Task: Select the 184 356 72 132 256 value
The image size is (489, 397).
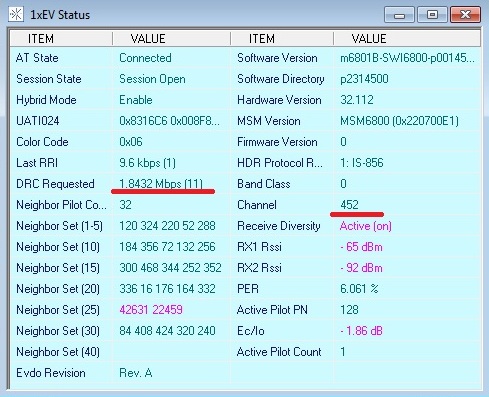Action: tap(167, 247)
